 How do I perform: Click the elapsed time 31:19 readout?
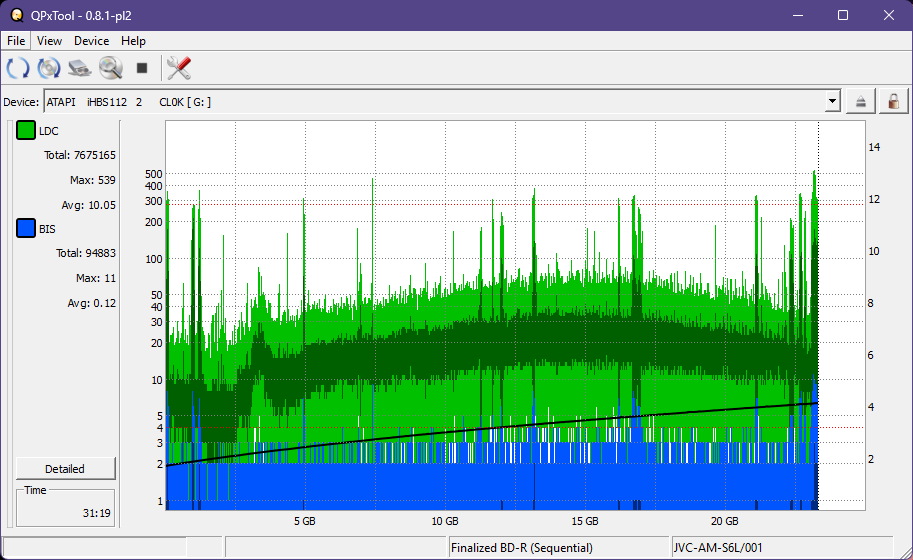tap(96, 513)
